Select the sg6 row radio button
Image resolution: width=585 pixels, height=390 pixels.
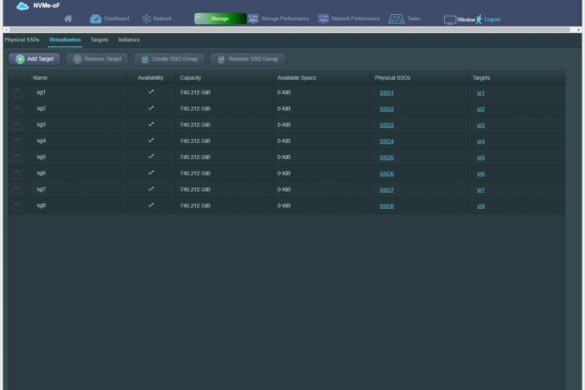coord(17,174)
